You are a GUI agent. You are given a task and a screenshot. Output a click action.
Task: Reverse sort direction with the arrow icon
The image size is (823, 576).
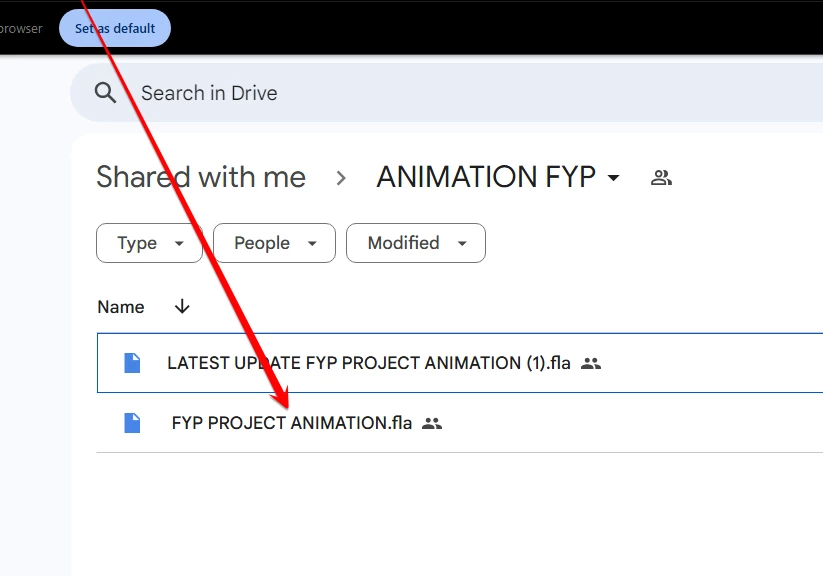tap(182, 306)
